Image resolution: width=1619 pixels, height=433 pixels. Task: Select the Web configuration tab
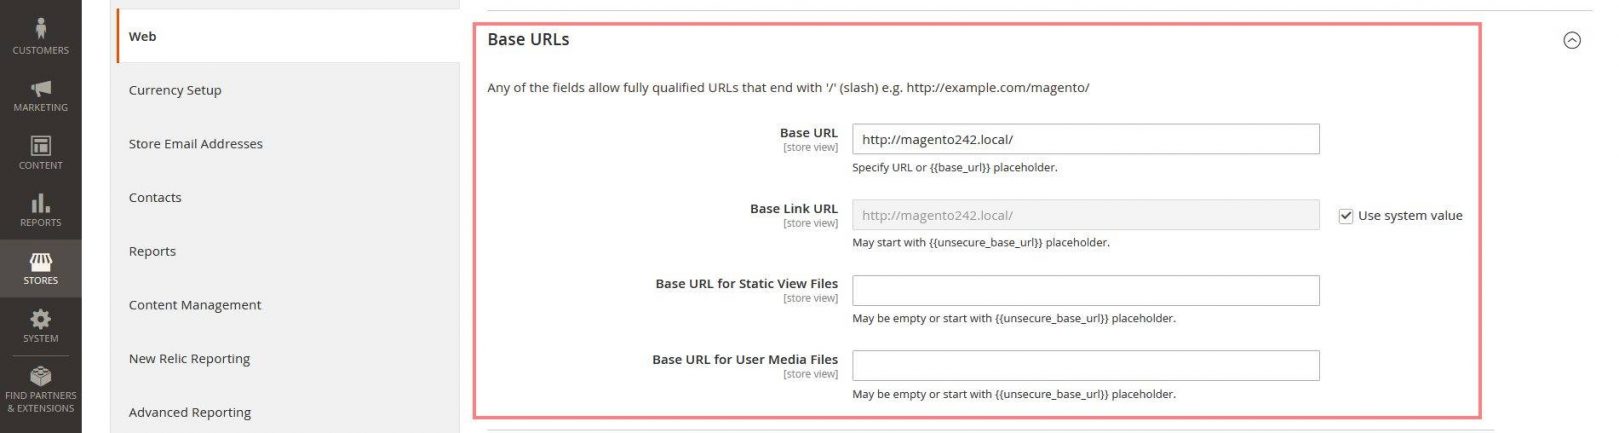(143, 37)
